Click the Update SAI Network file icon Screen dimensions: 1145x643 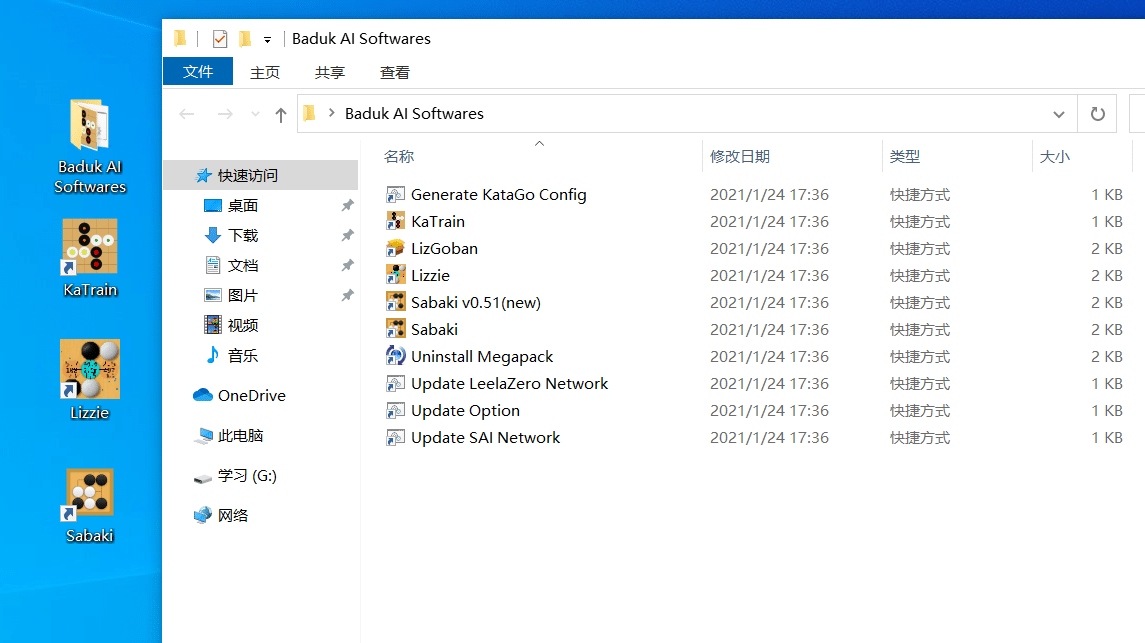point(395,438)
